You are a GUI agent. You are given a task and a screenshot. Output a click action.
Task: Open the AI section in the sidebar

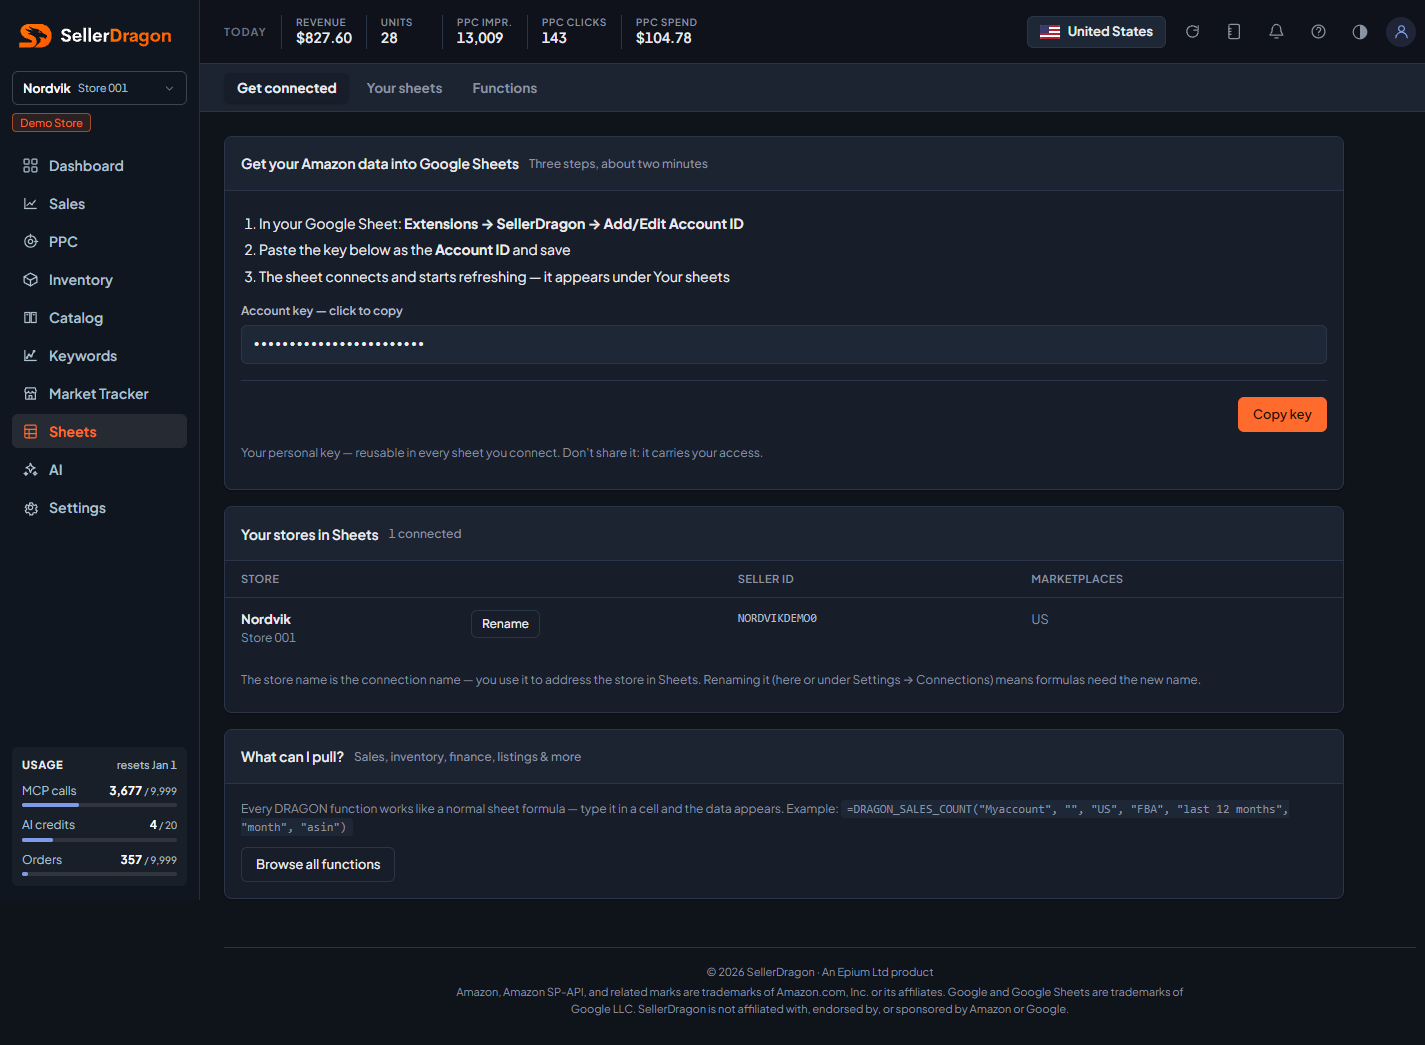99,470
